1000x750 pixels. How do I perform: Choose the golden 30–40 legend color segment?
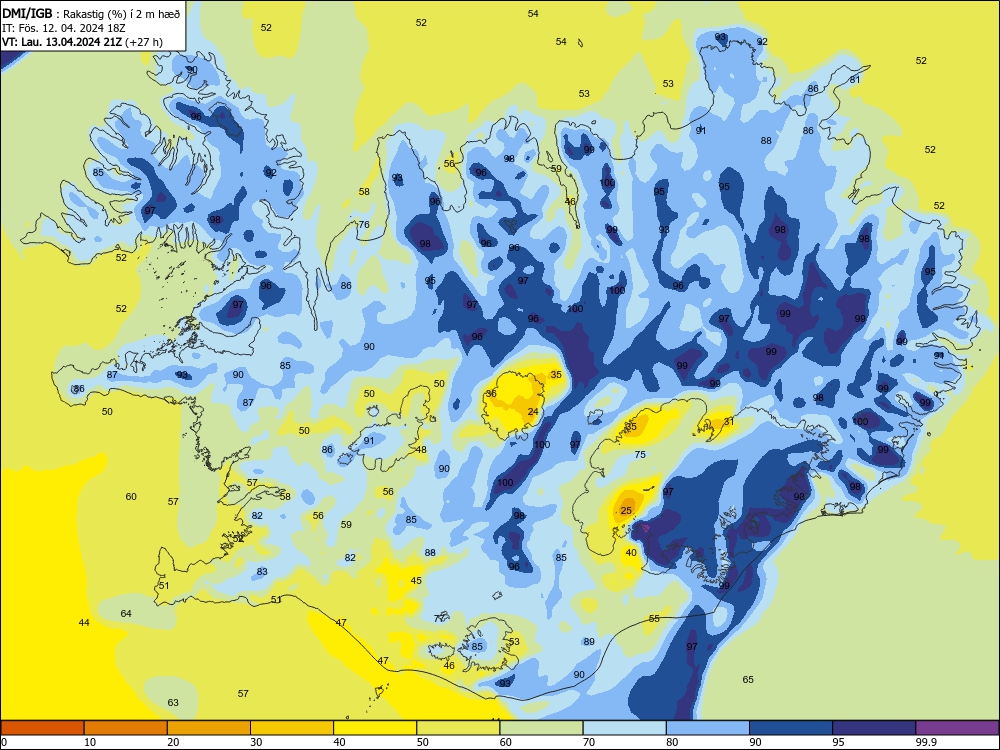coord(292,728)
